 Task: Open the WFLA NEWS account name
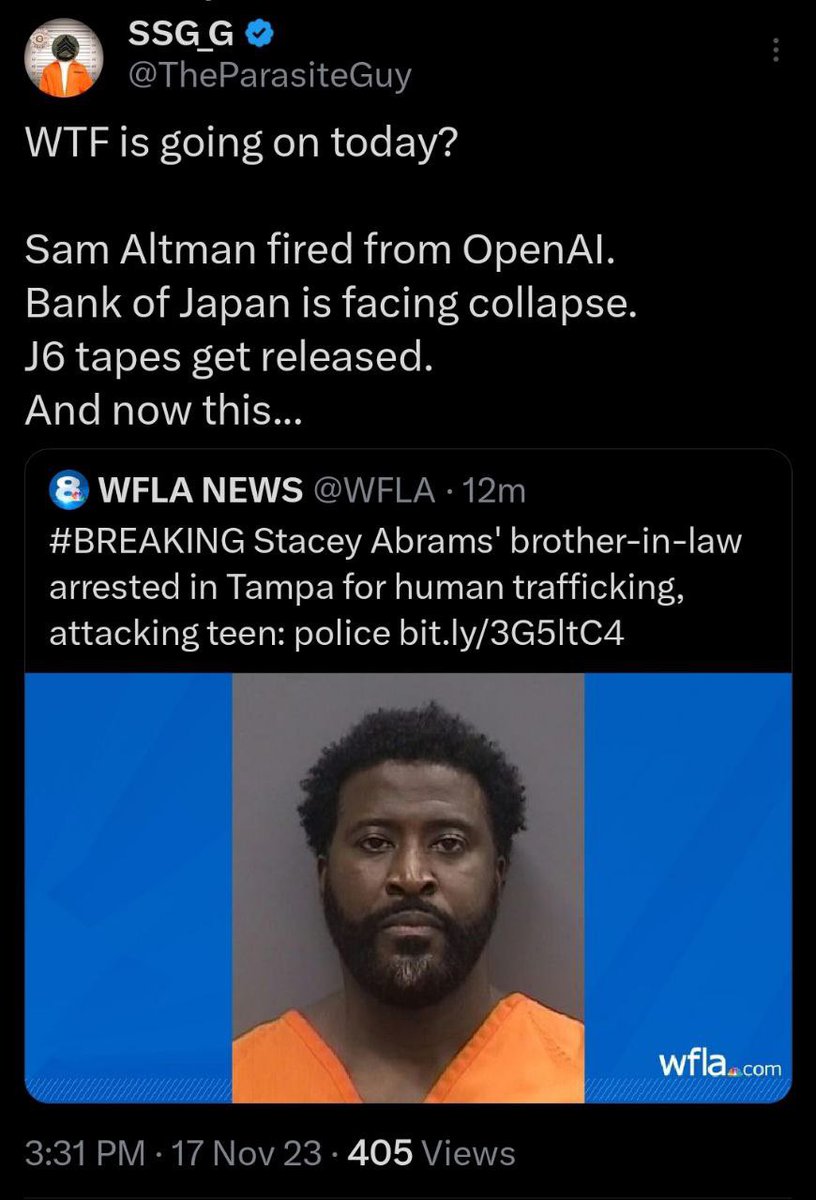tap(198, 489)
